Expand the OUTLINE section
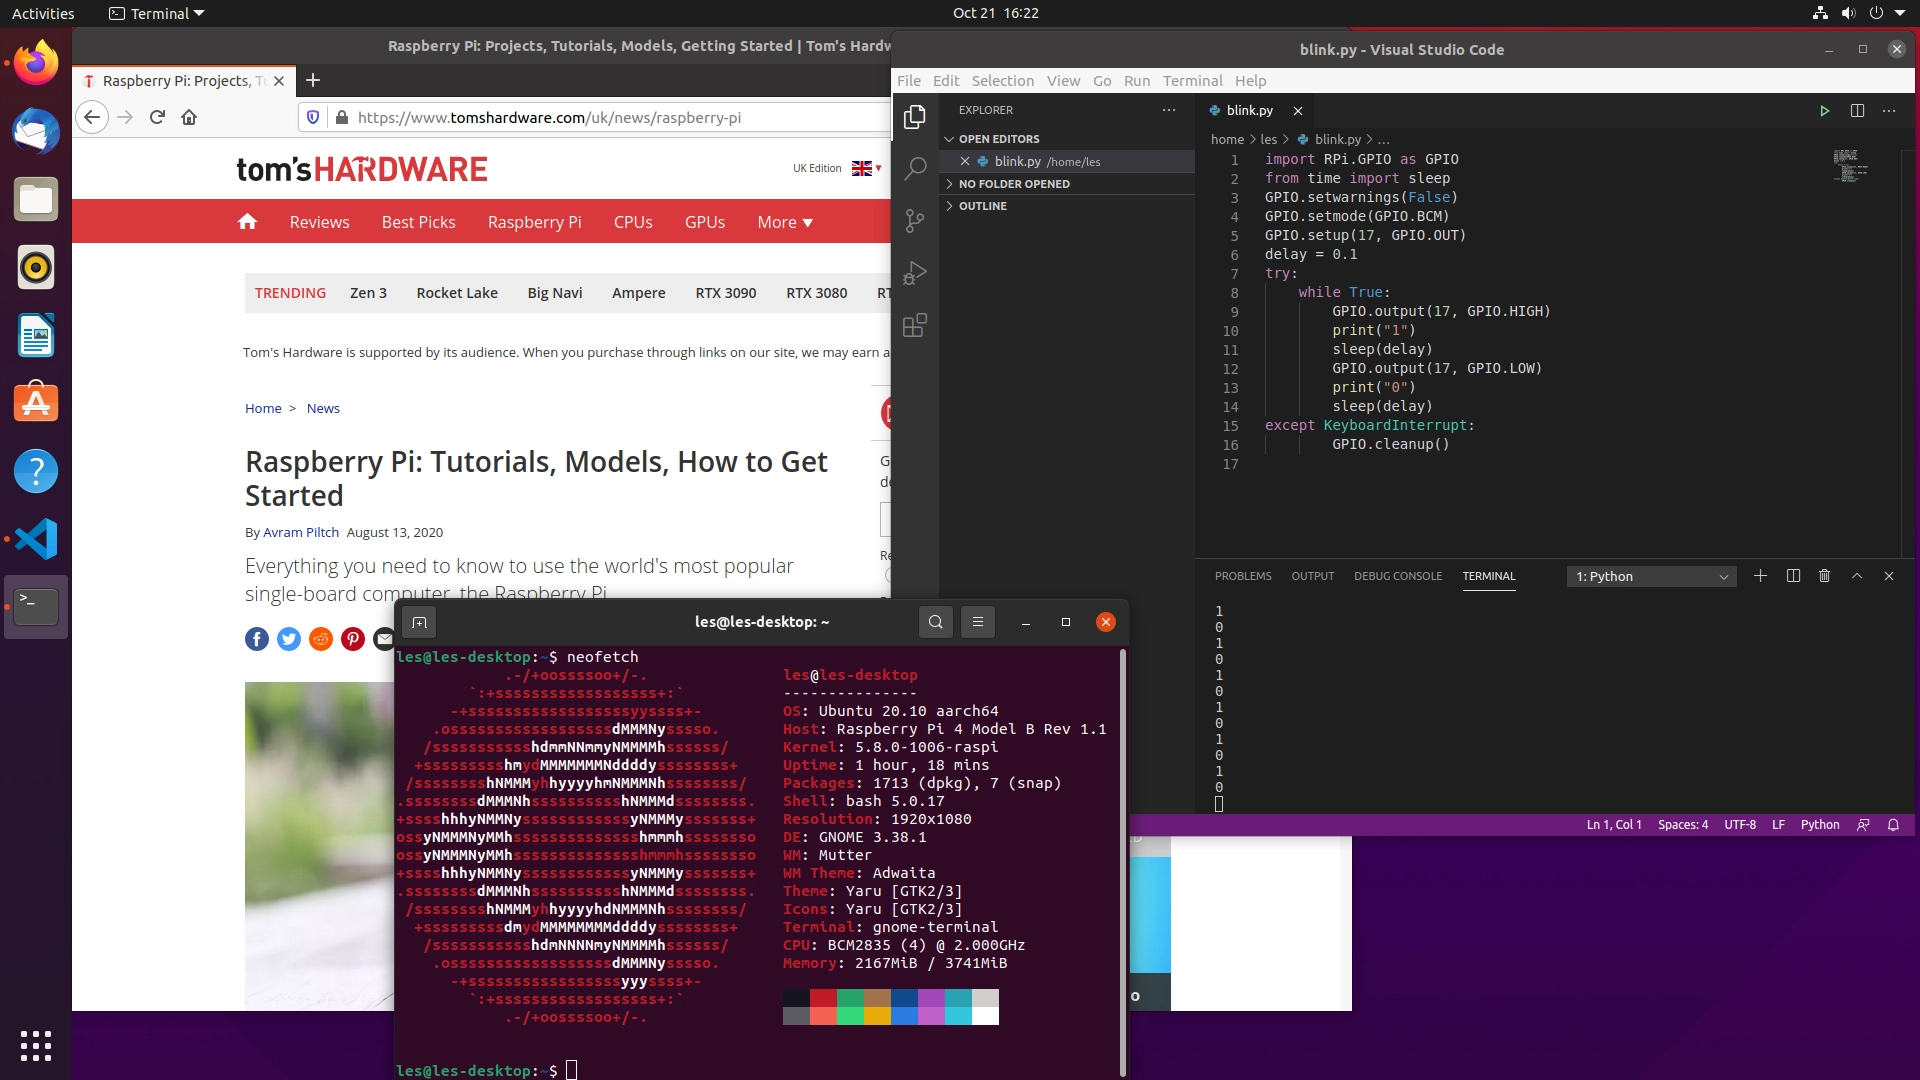Viewport: 1920px width, 1080px height. (982, 206)
